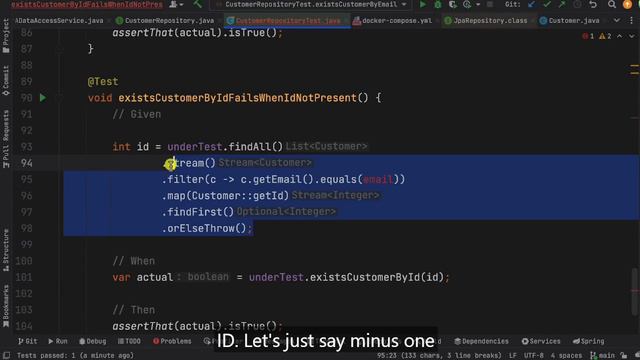Image resolution: width=640 pixels, height=360 pixels.
Task: Run the existsCustomerByEmail configuration
Action: (422, 4)
